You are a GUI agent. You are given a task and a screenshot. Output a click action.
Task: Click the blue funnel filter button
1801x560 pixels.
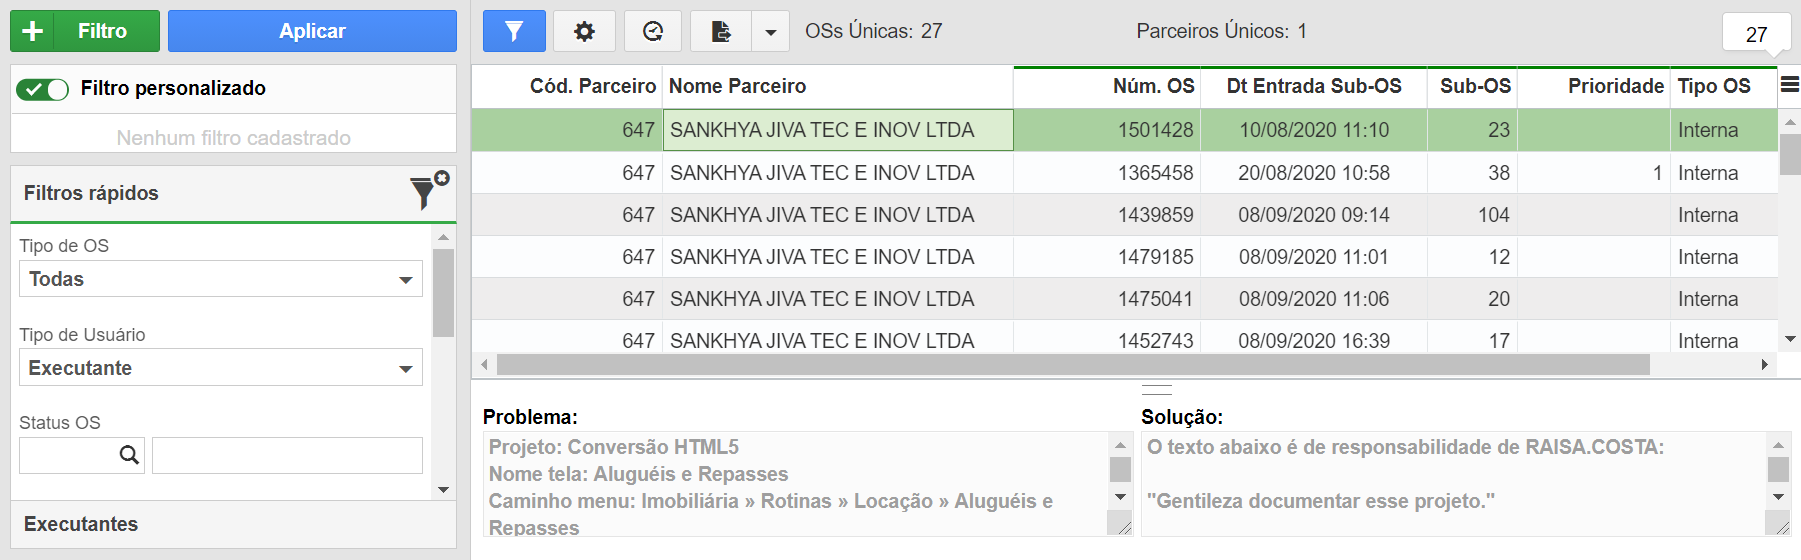(x=514, y=31)
